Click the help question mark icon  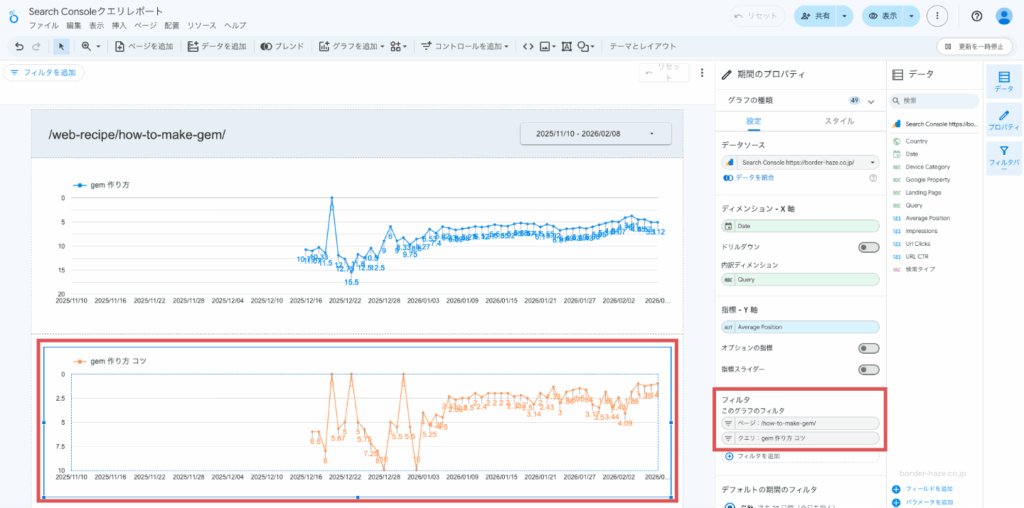[x=977, y=16]
